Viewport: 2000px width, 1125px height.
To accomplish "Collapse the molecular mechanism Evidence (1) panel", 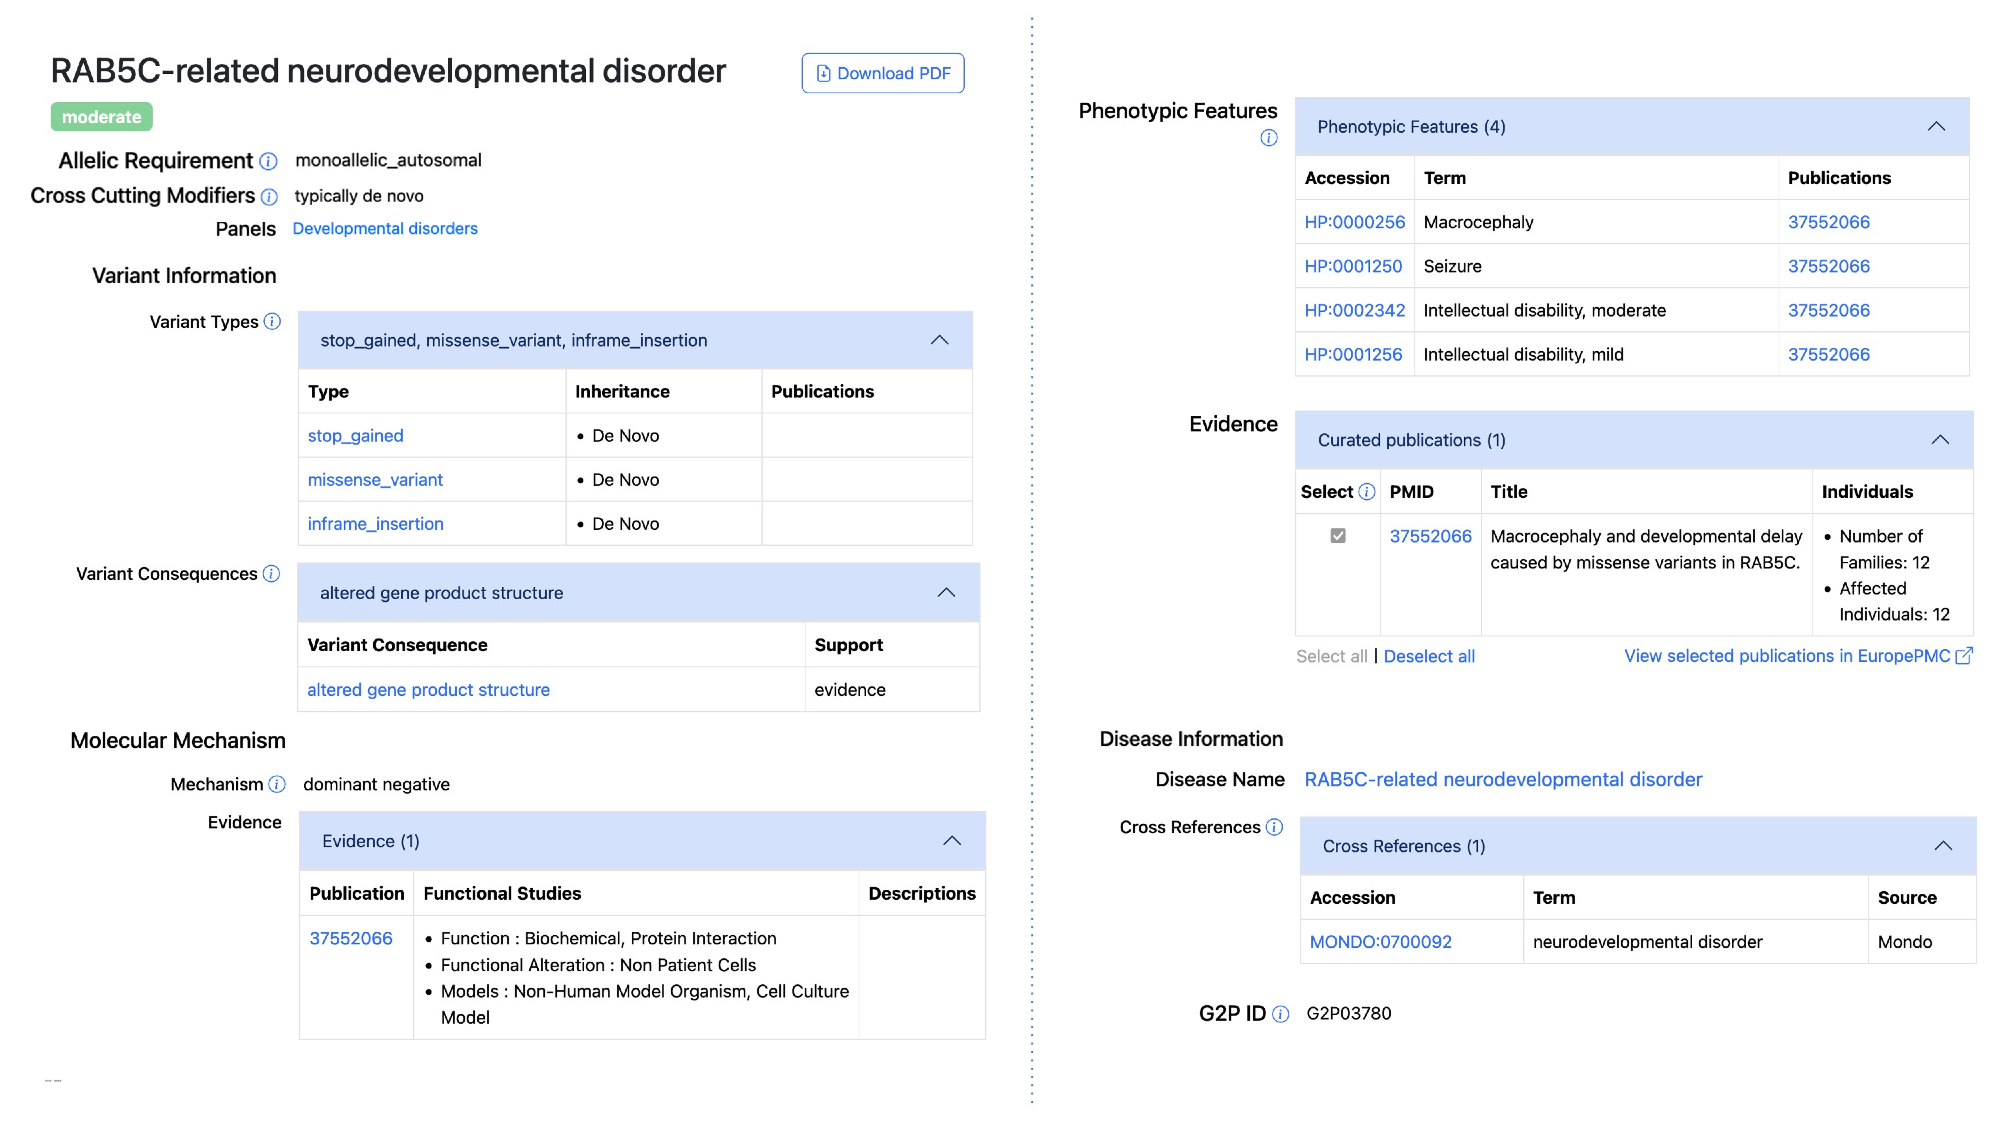I will point(952,841).
